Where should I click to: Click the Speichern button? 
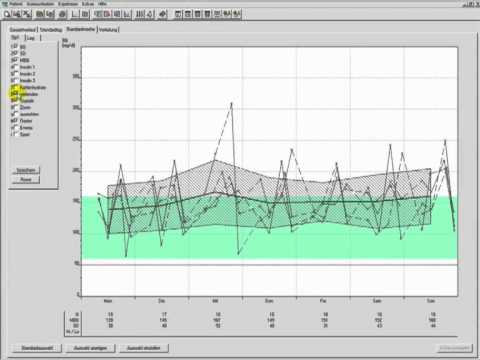point(26,170)
